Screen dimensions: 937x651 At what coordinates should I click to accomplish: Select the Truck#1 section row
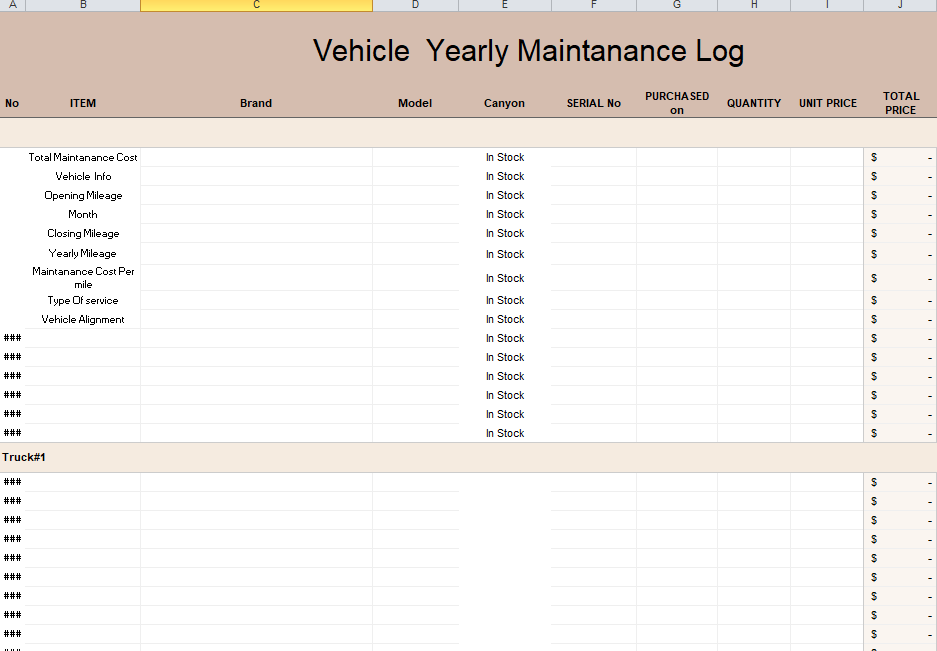[x=24, y=457]
